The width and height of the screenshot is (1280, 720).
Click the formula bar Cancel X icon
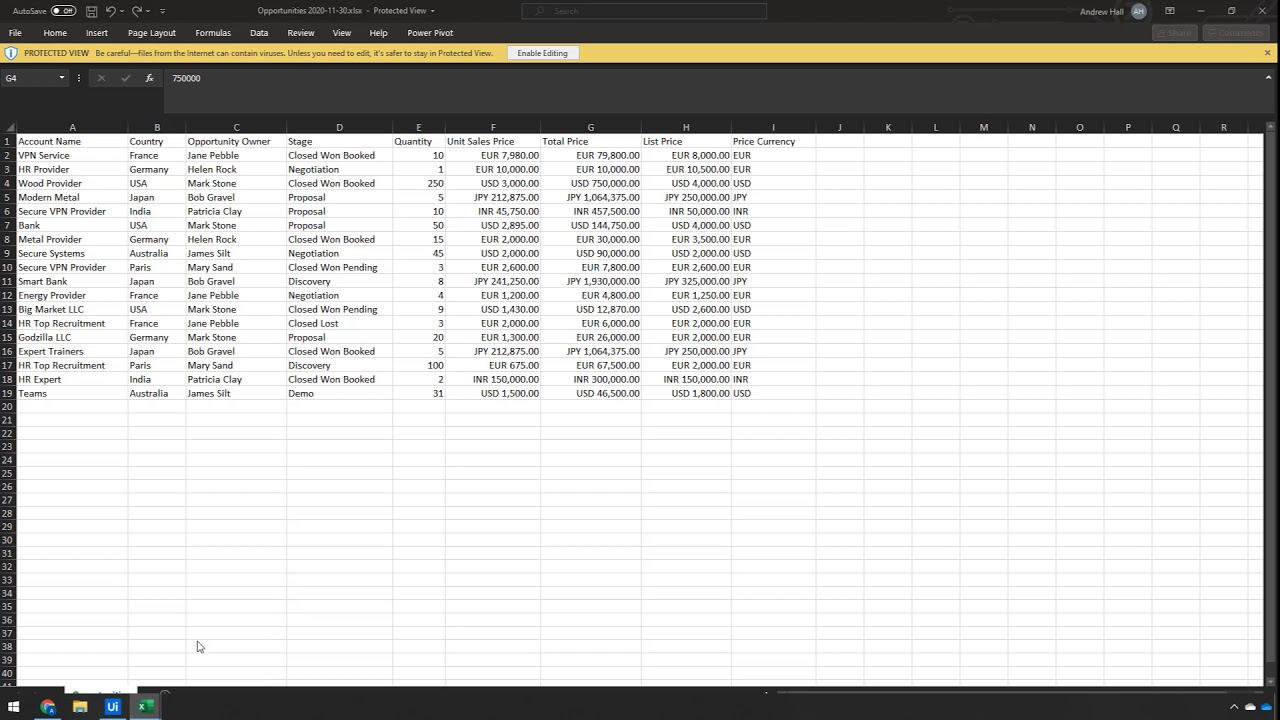point(101,78)
